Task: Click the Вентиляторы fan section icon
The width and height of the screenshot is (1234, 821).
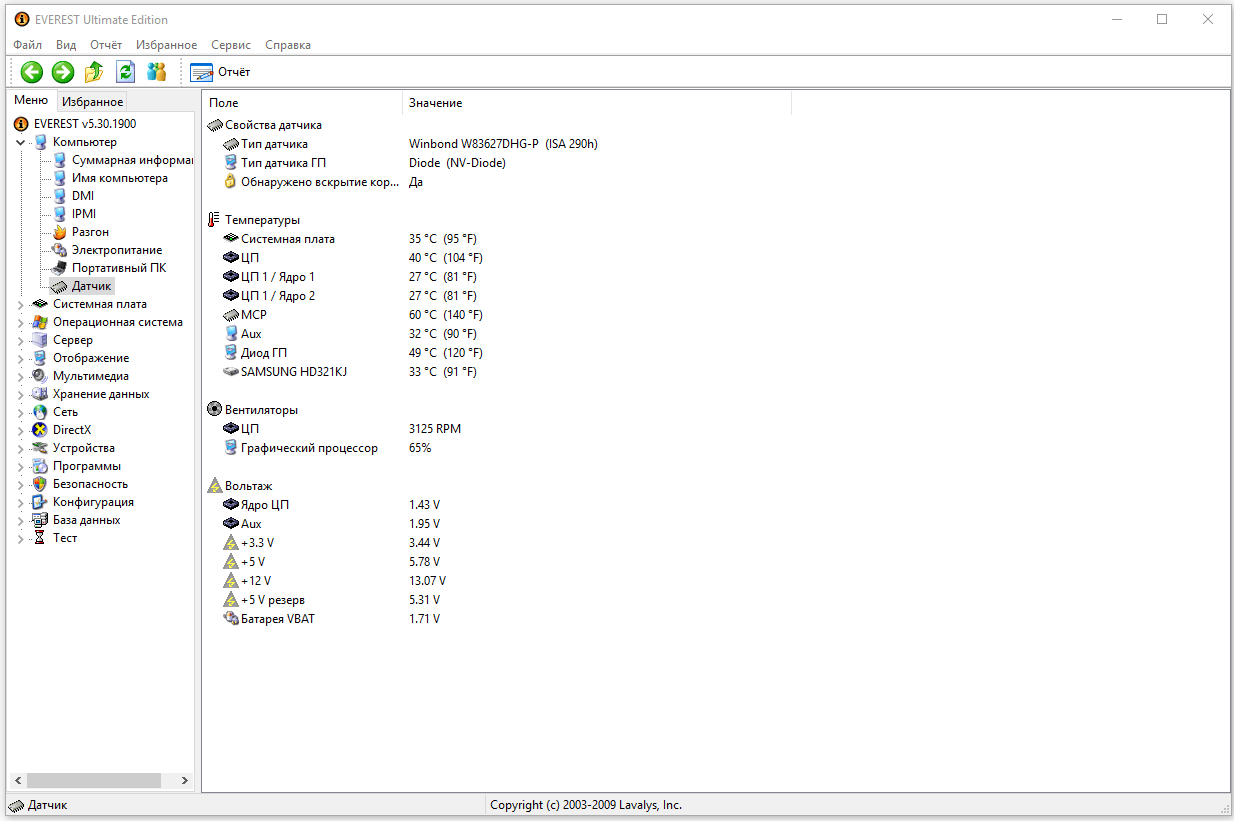Action: tap(215, 410)
